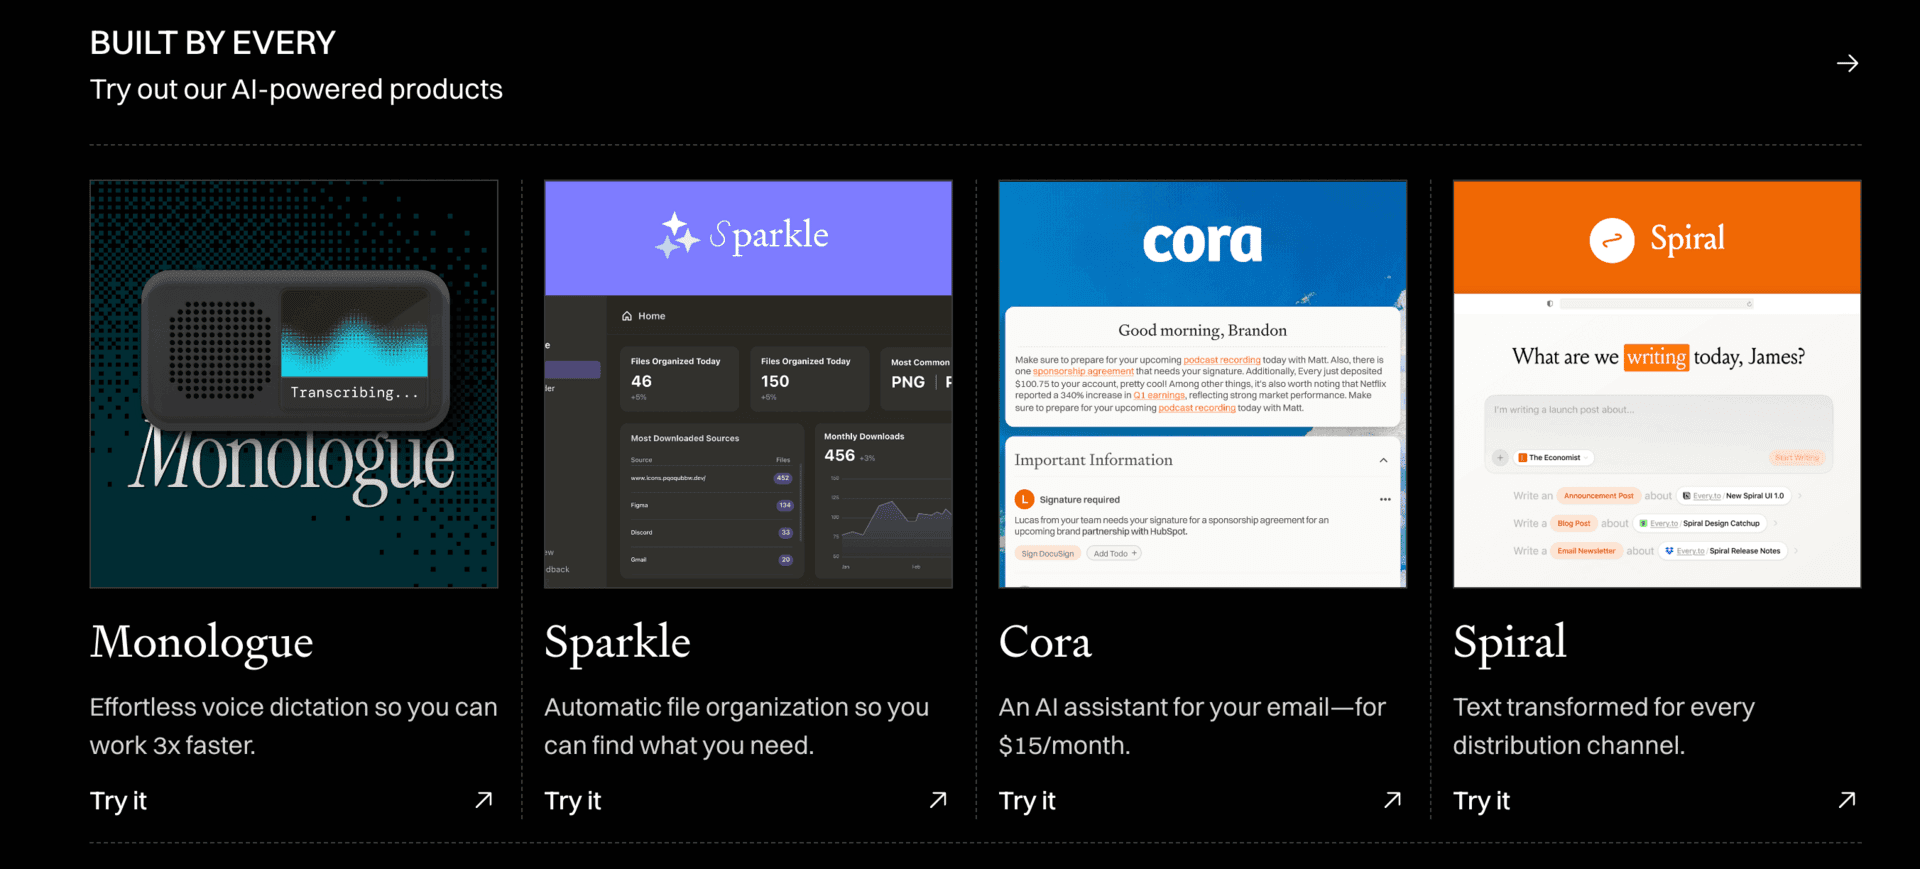The width and height of the screenshot is (1920, 869).
Task: Click the Sparkle star logo in thumbnail
Action: pos(677,235)
